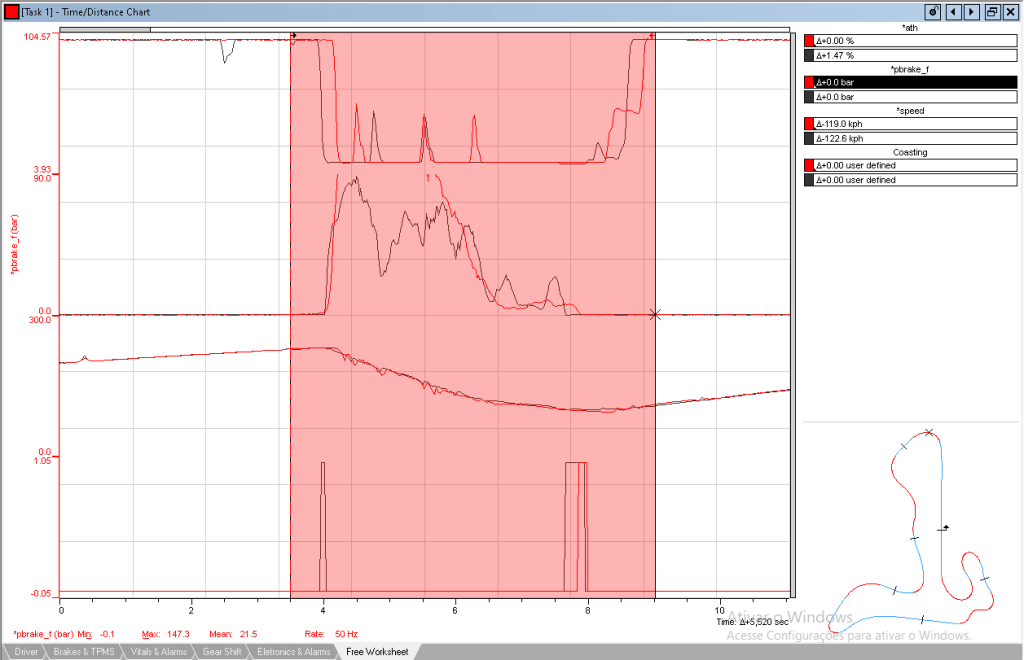The height and width of the screenshot is (660, 1024).
Task: Open the Vitals & Alarms tab
Action: pyautogui.click(x=158, y=652)
